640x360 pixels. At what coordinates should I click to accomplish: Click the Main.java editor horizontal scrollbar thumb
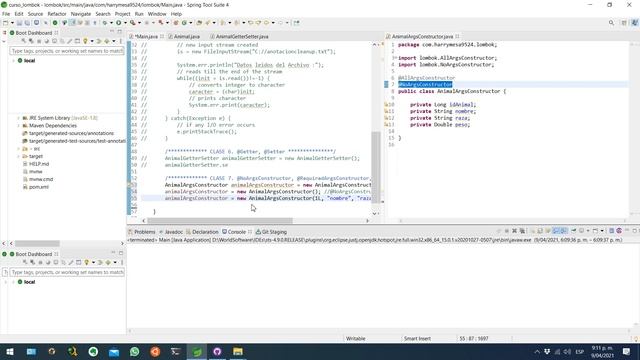click(x=220, y=220)
